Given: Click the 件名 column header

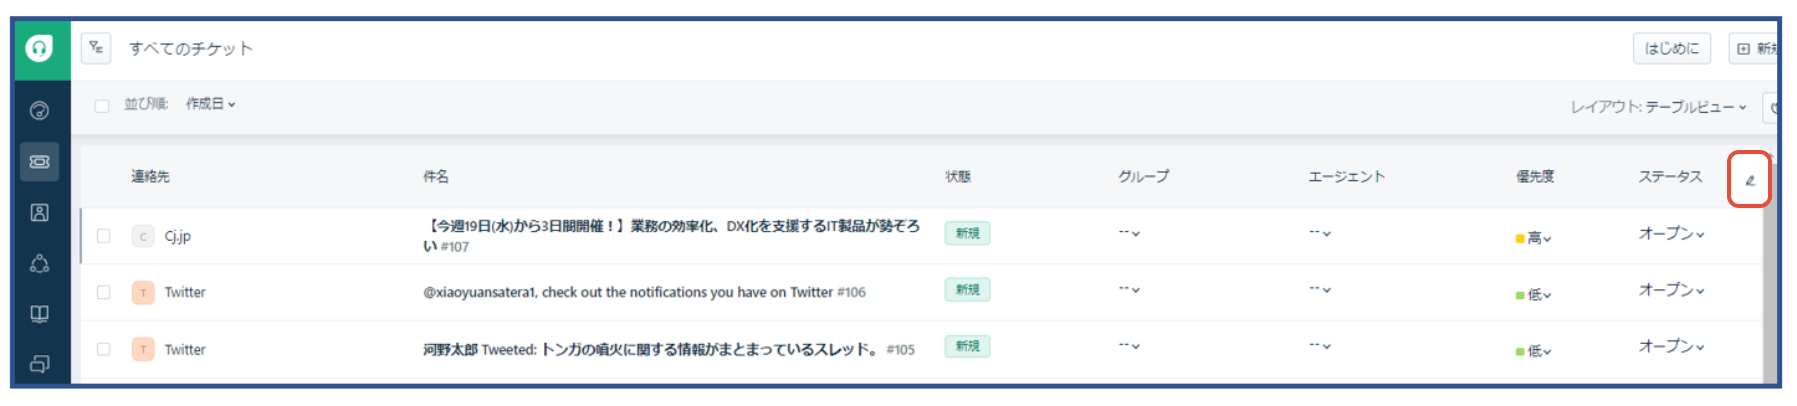Looking at the screenshot, I should pos(435,176).
